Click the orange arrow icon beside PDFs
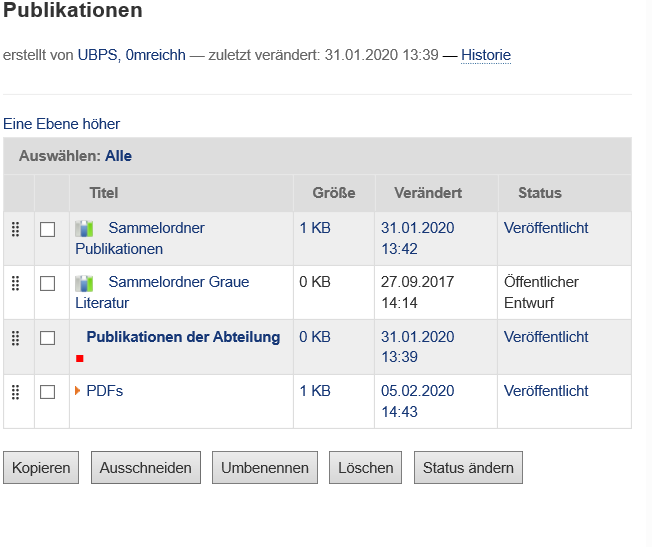The image size is (652, 547). tap(78, 391)
